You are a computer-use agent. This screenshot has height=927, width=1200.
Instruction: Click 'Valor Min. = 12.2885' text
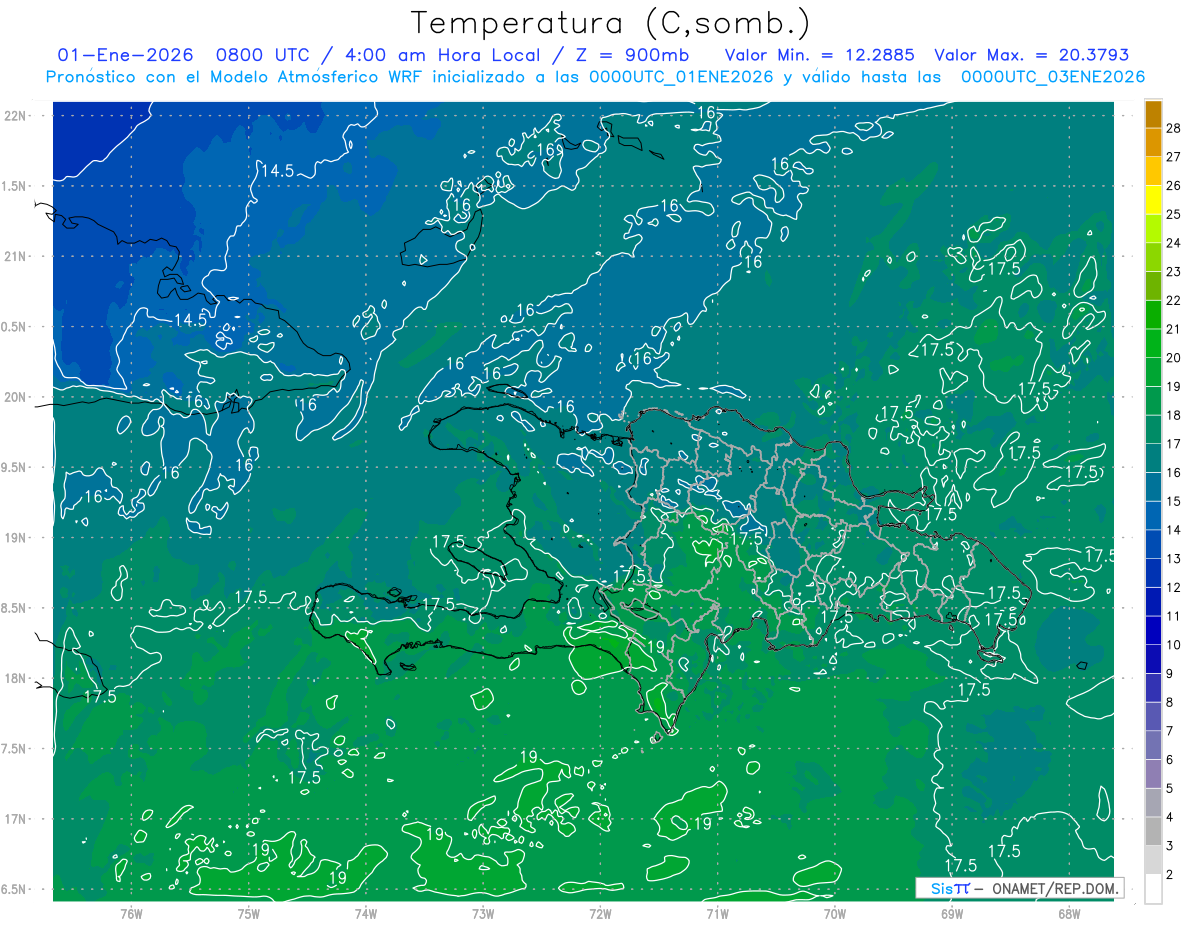click(820, 55)
